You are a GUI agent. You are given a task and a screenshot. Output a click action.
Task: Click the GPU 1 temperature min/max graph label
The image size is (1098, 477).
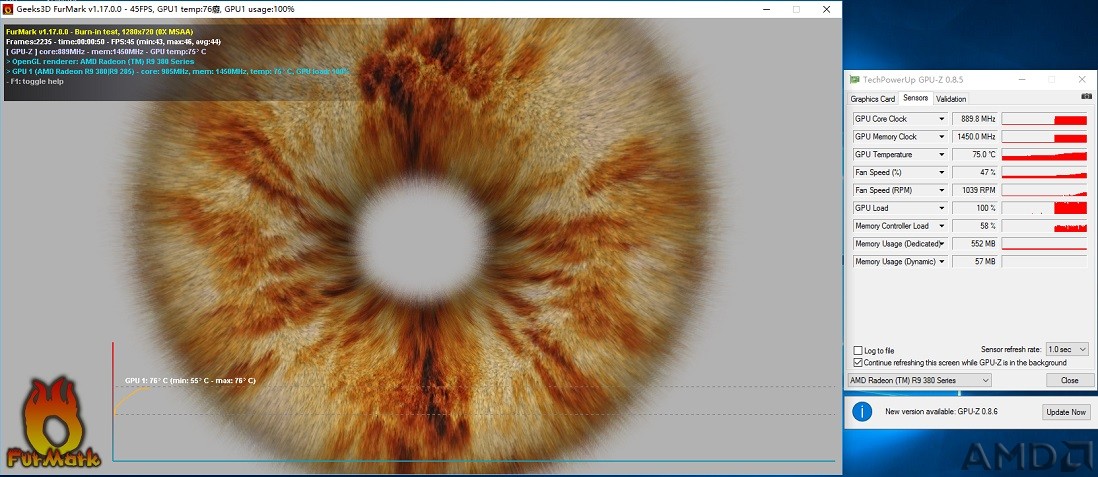pos(190,380)
